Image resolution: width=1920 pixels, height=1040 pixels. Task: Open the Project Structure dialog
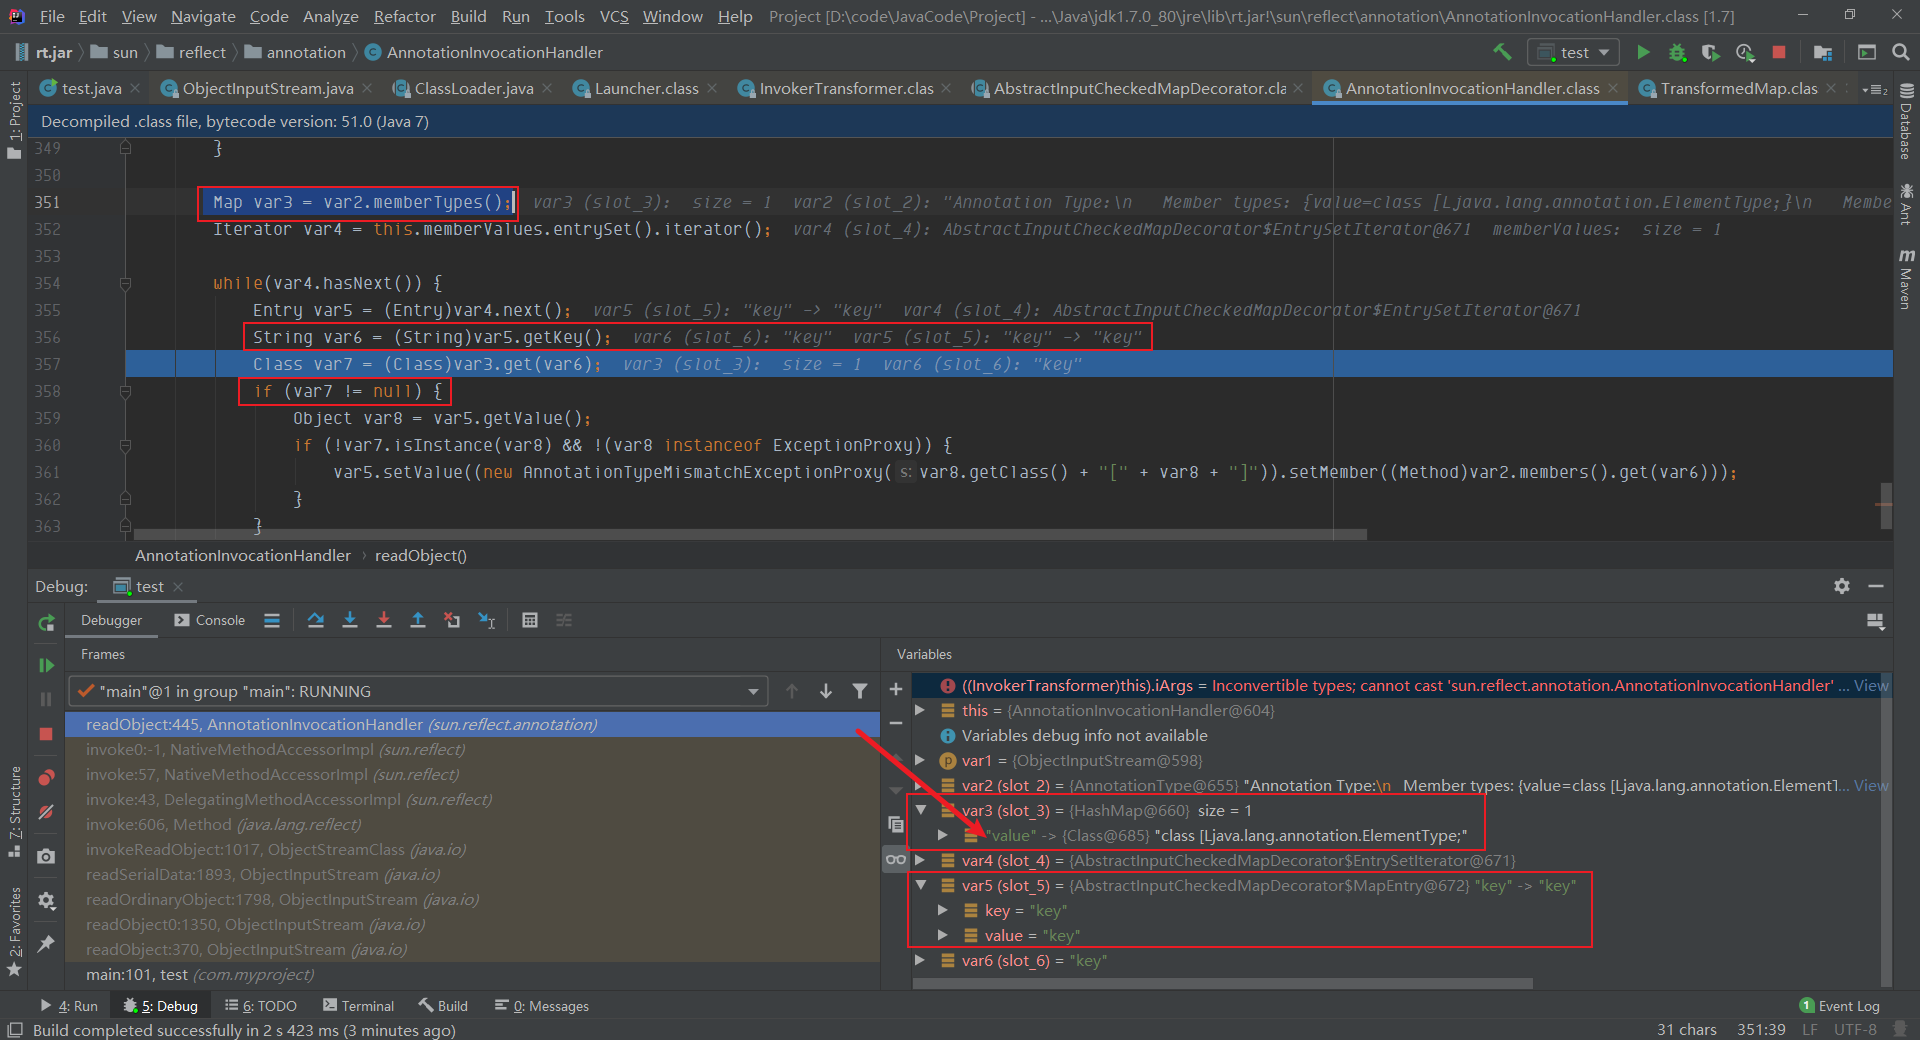click(1823, 52)
